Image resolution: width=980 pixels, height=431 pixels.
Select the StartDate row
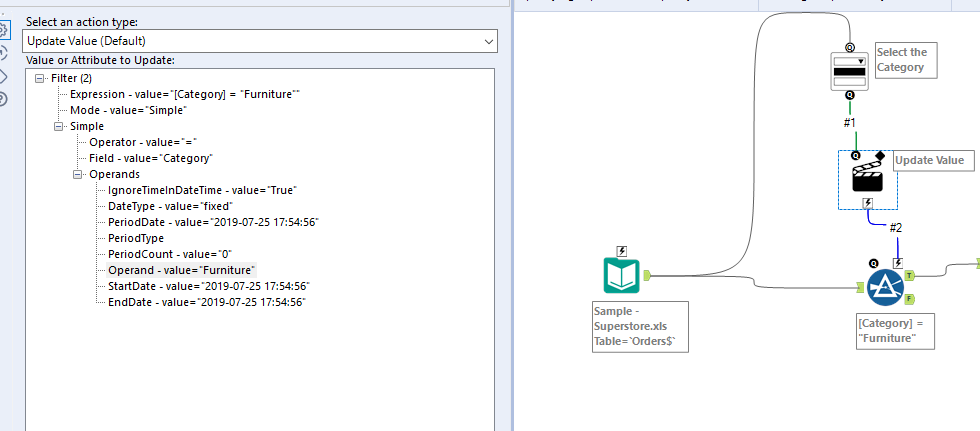[209, 286]
